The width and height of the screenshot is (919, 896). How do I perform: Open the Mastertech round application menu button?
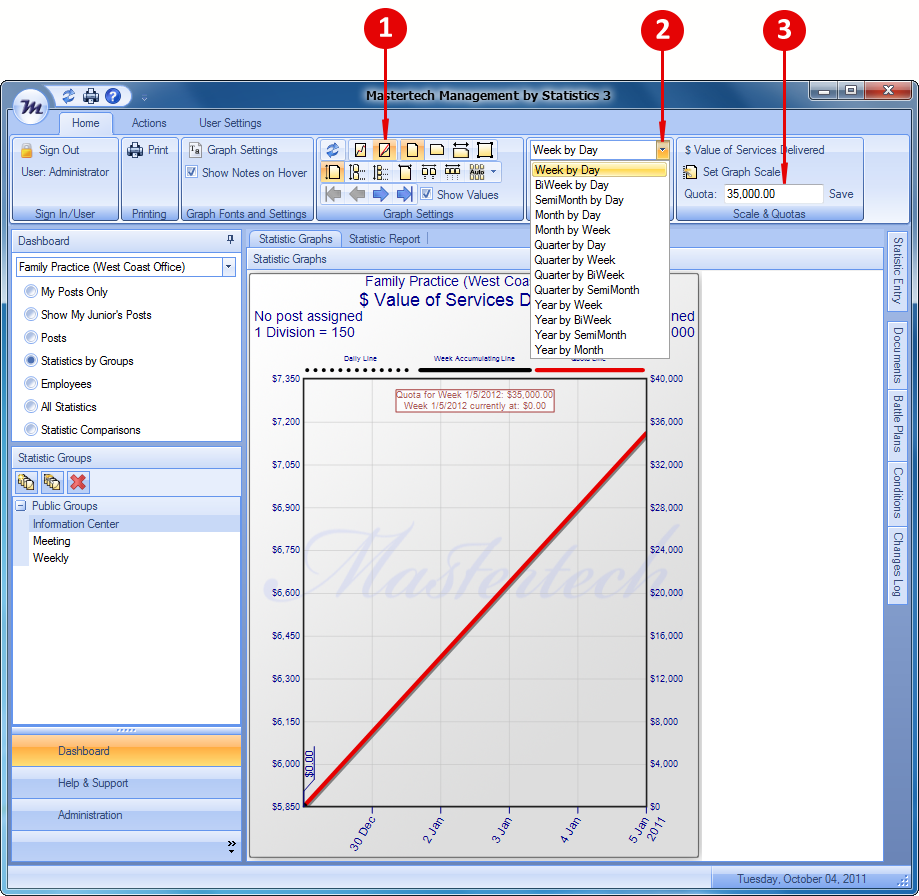tap(31, 107)
